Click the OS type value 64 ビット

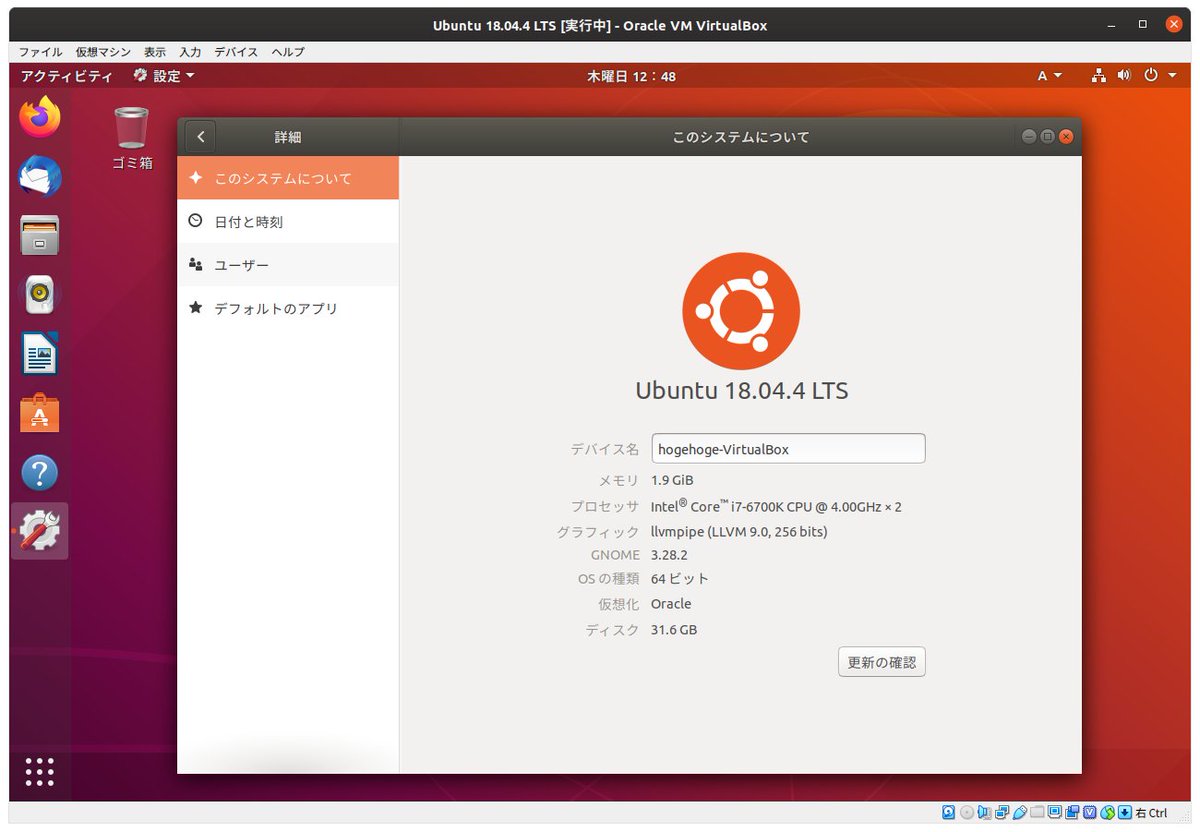coord(680,579)
